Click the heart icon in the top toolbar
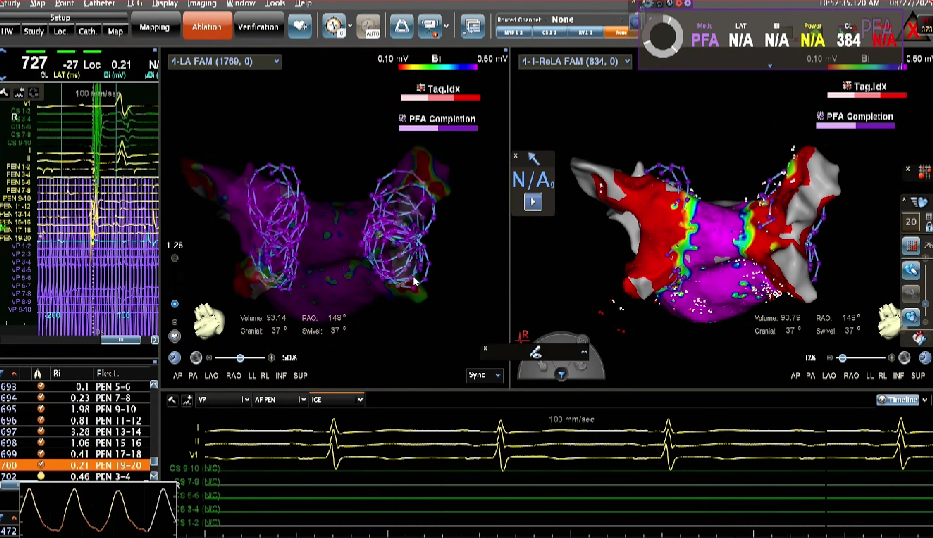The width and height of the screenshot is (933, 538). tap(299, 26)
